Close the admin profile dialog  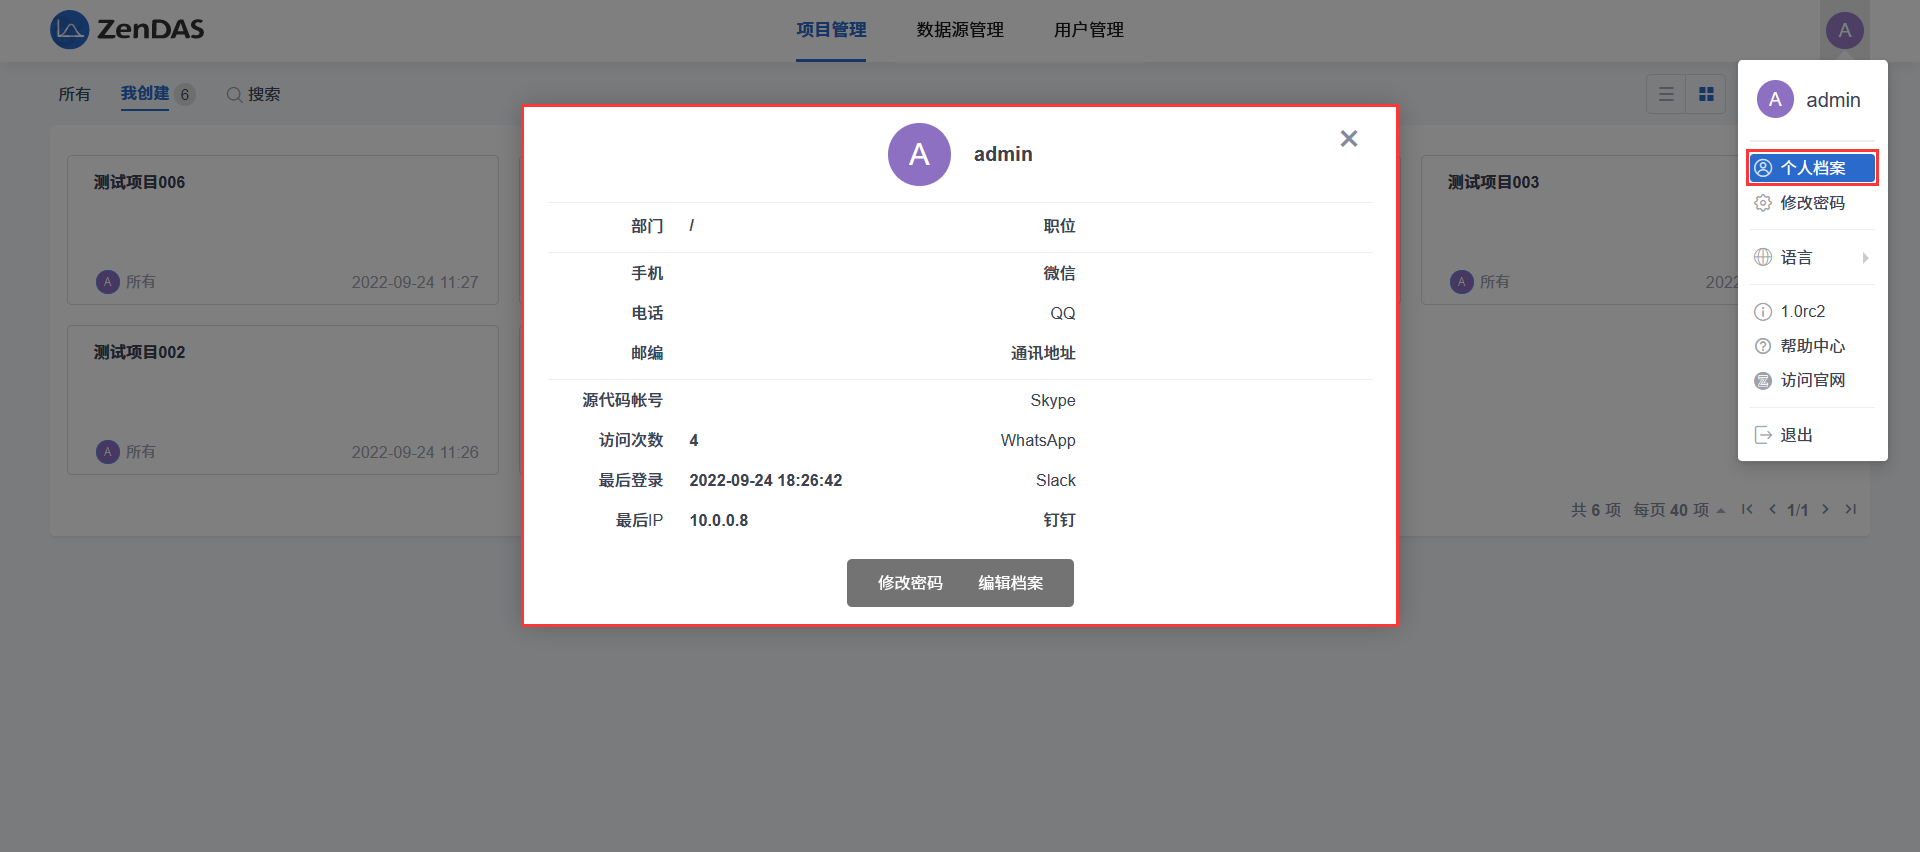[1348, 139]
